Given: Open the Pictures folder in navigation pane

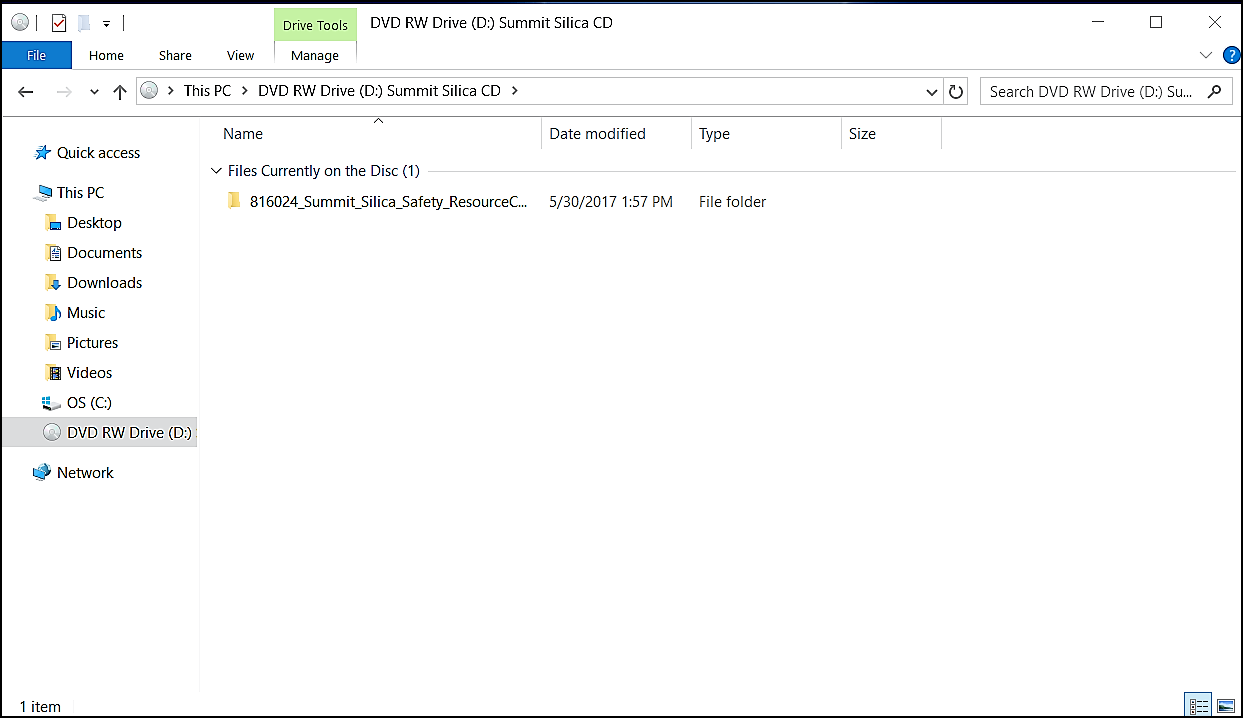Looking at the screenshot, I should click(92, 343).
